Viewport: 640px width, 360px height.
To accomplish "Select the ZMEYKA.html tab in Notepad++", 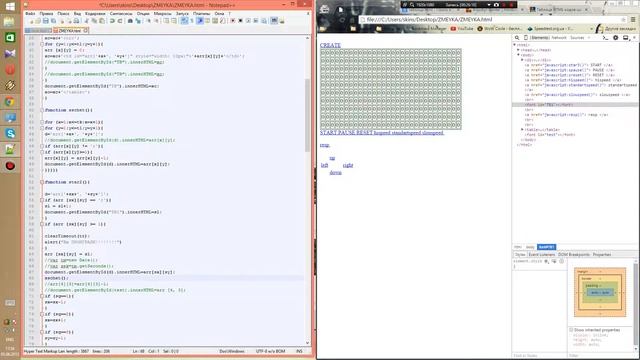I will pyautogui.click(x=70, y=31).
